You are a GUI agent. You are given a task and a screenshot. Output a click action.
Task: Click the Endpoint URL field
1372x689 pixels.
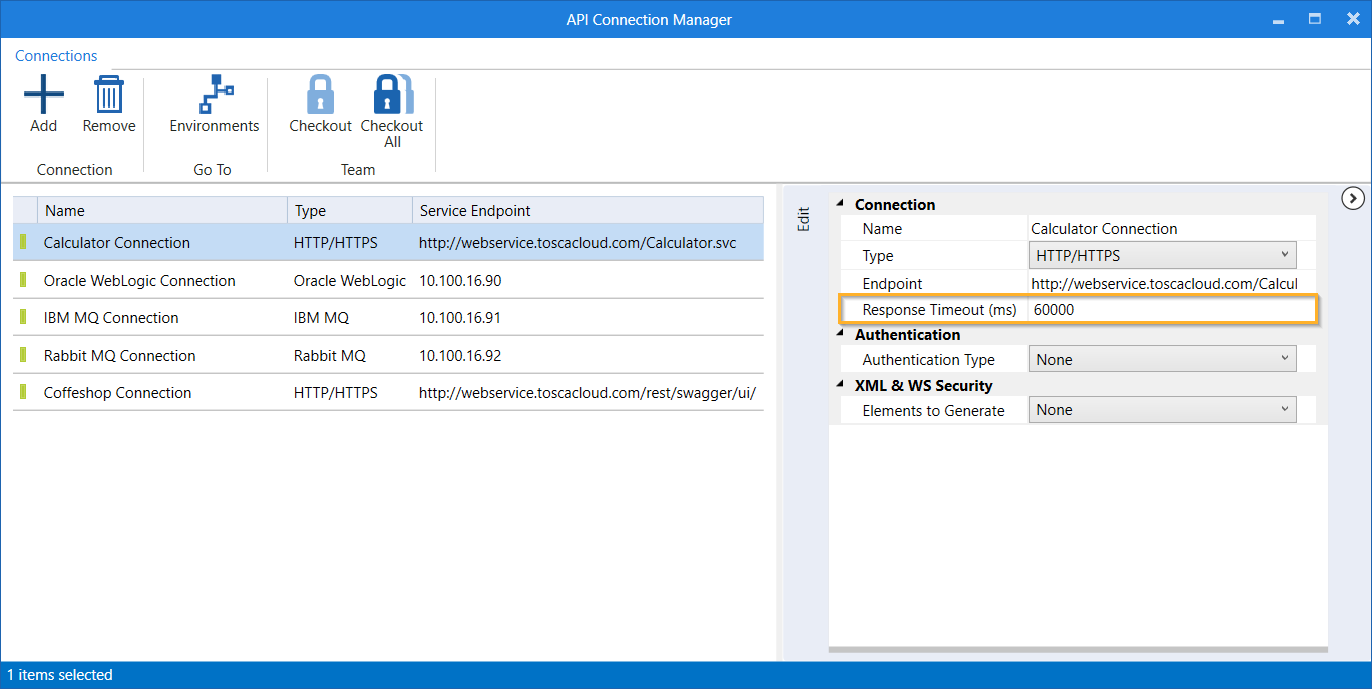click(1163, 283)
